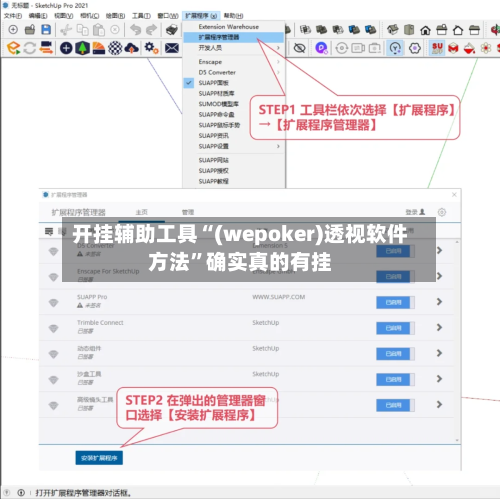Viewport: 500px width, 499px height.
Task: Click the filter list icon in extension manager
Action: pyautogui.click(x=49, y=231)
